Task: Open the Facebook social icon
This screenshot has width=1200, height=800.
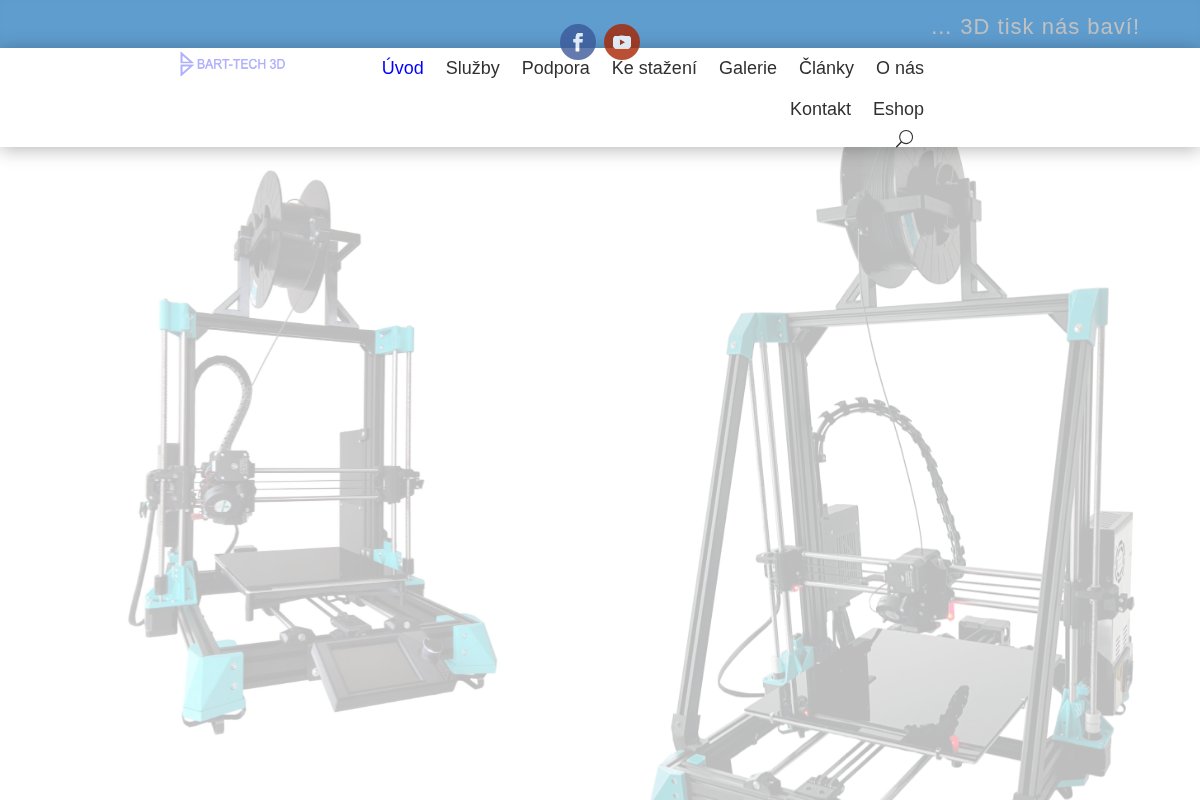Action: (578, 42)
